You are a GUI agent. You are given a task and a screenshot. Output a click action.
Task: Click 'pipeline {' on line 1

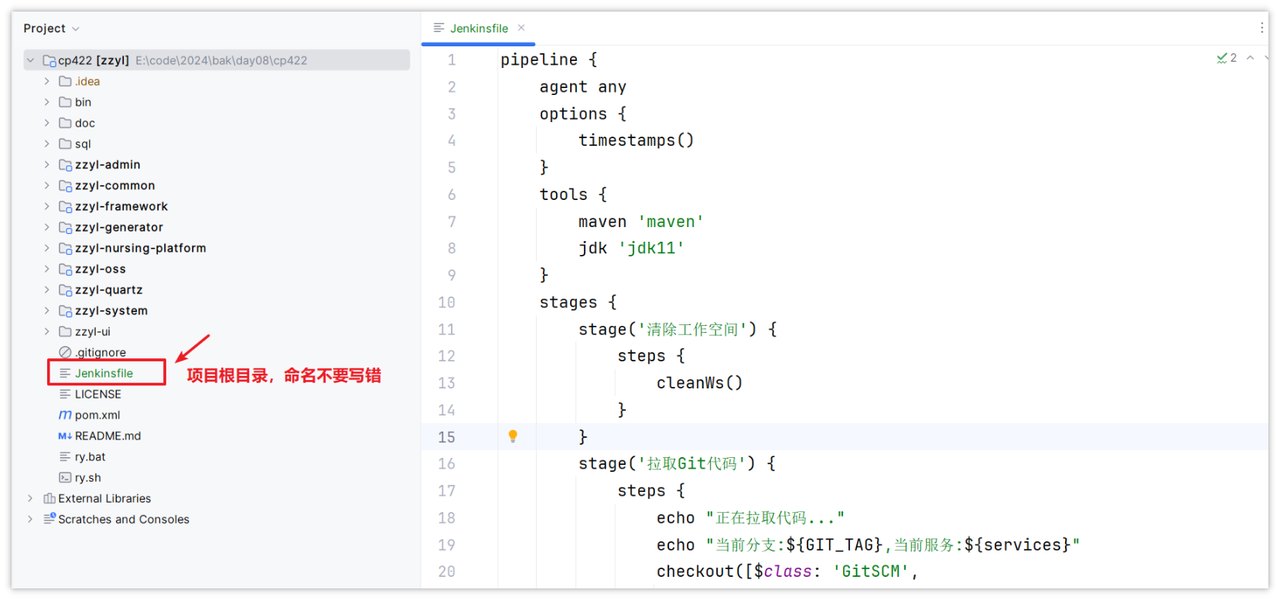[x=549, y=60]
